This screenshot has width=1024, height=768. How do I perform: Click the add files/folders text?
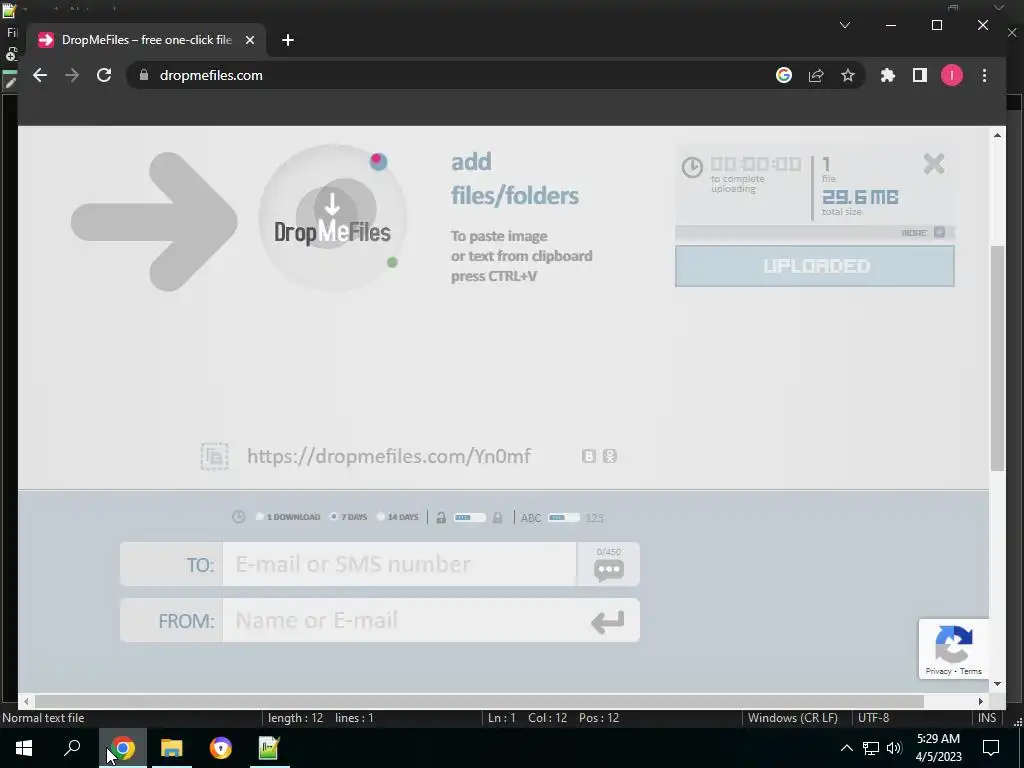point(515,178)
